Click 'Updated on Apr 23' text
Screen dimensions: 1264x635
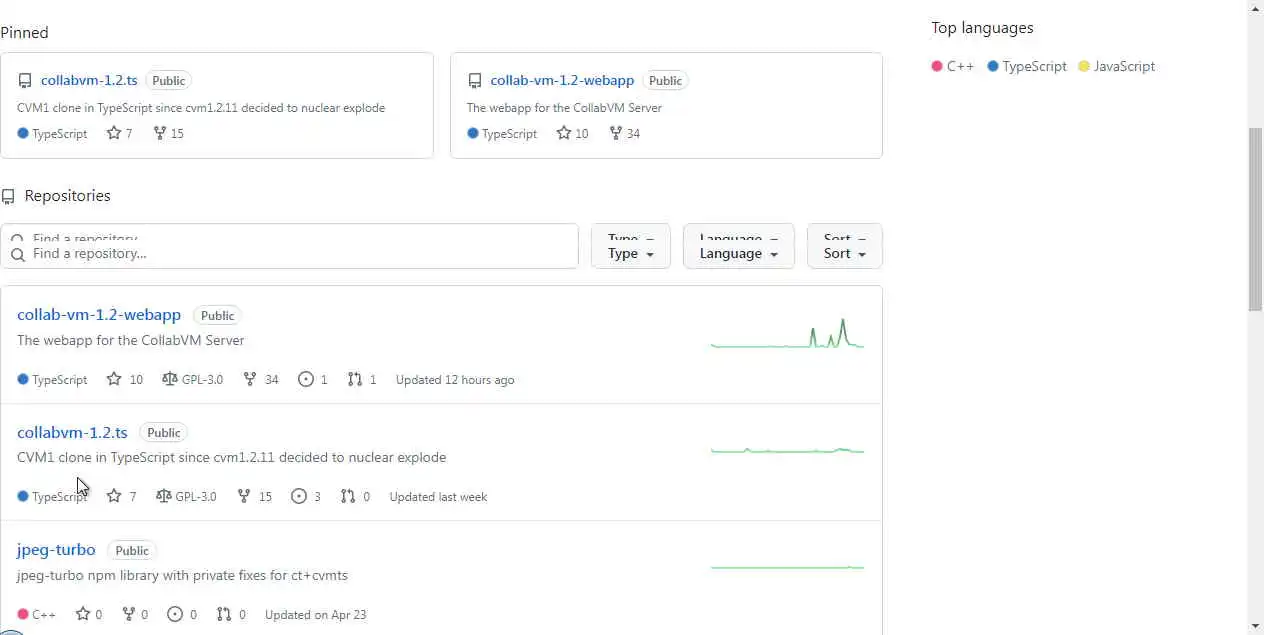pos(315,614)
